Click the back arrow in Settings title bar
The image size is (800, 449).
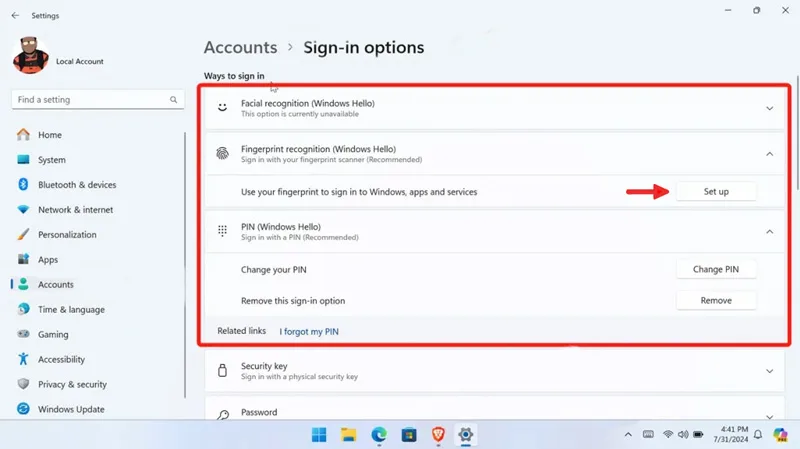pos(15,15)
